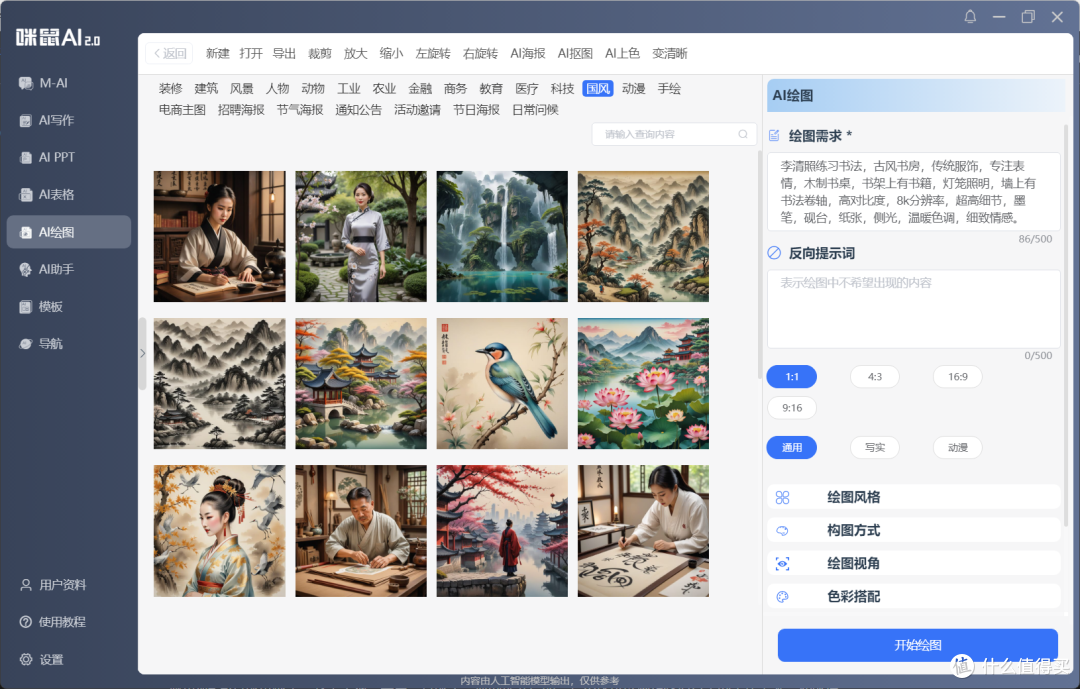The height and width of the screenshot is (689, 1080).
Task: Open the M-AI sidebar icon
Action: coord(25,83)
